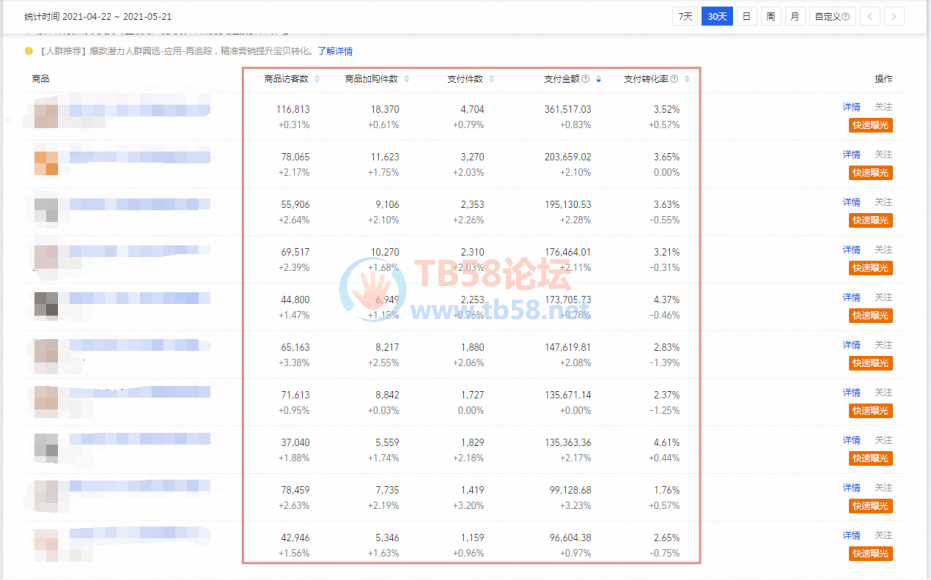
Task: Open the 了解详情 link in the tip banner
Action: (x=334, y=51)
